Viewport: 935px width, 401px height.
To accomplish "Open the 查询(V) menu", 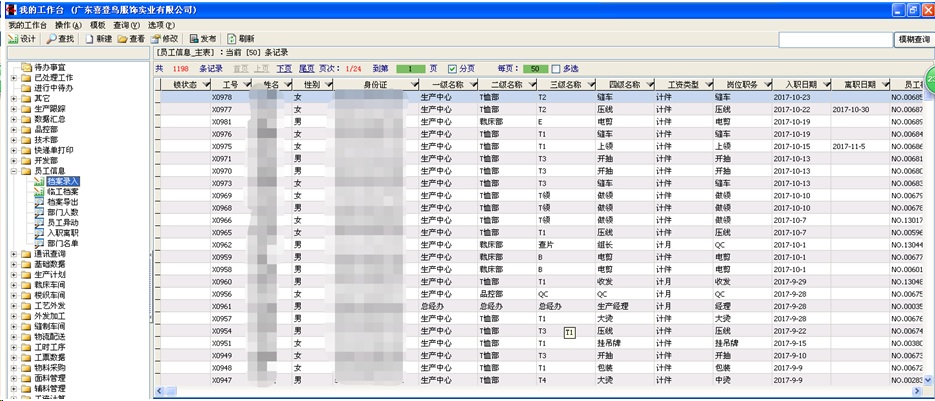I will [x=127, y=24].
